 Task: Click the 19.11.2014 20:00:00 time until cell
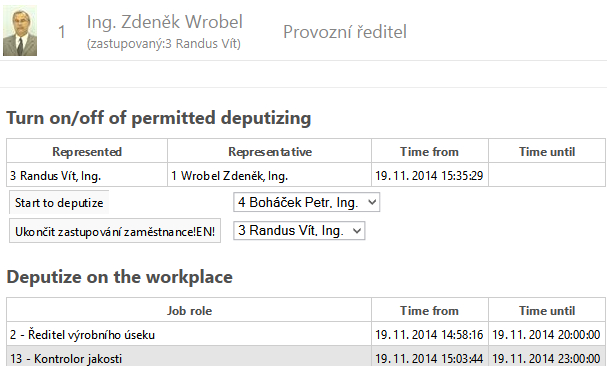pos(547,334)
